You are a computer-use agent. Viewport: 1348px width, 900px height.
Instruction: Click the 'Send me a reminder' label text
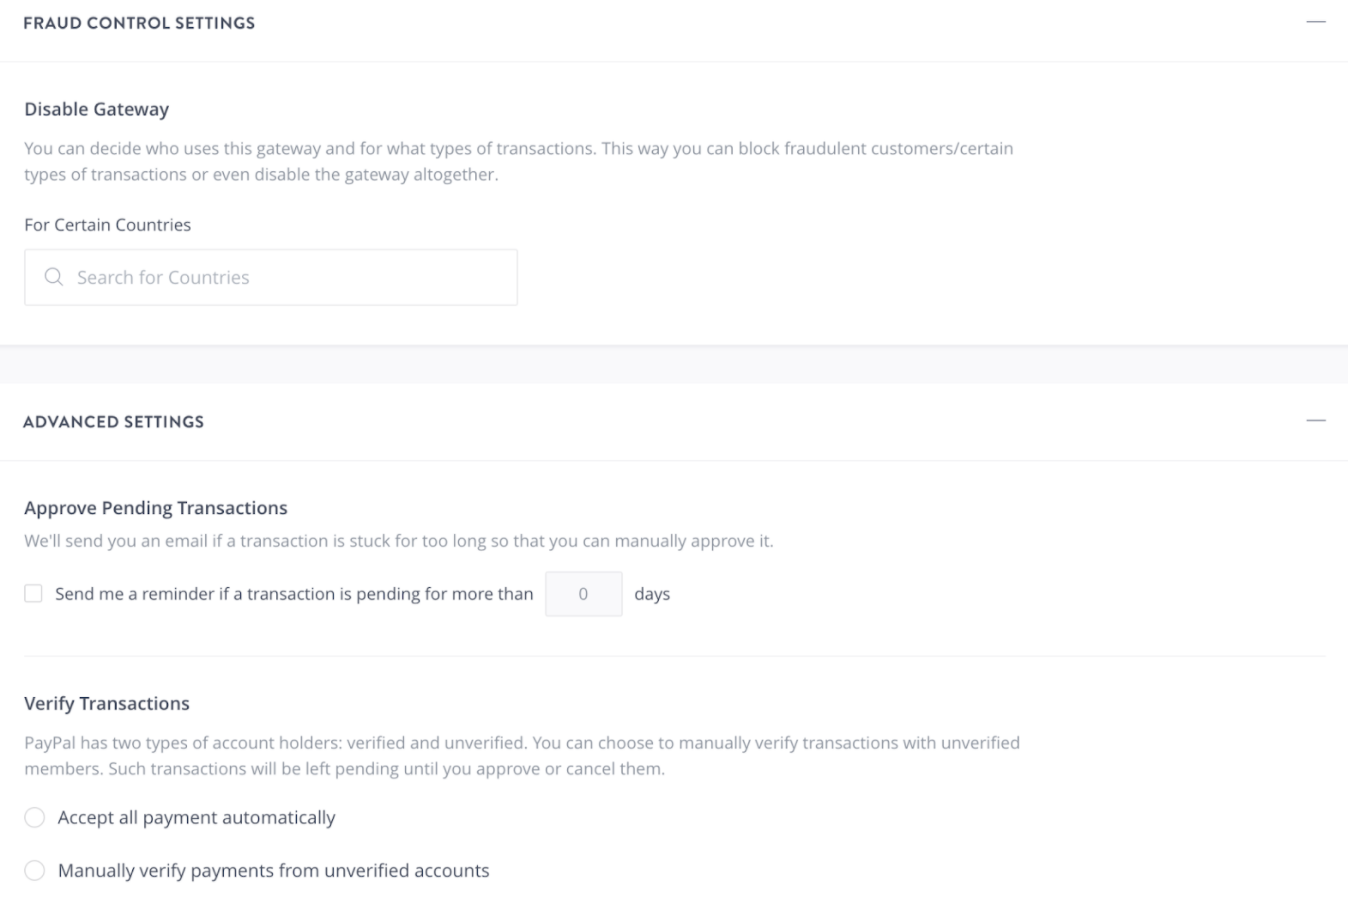pyautogui.click(x=294, y=594)
